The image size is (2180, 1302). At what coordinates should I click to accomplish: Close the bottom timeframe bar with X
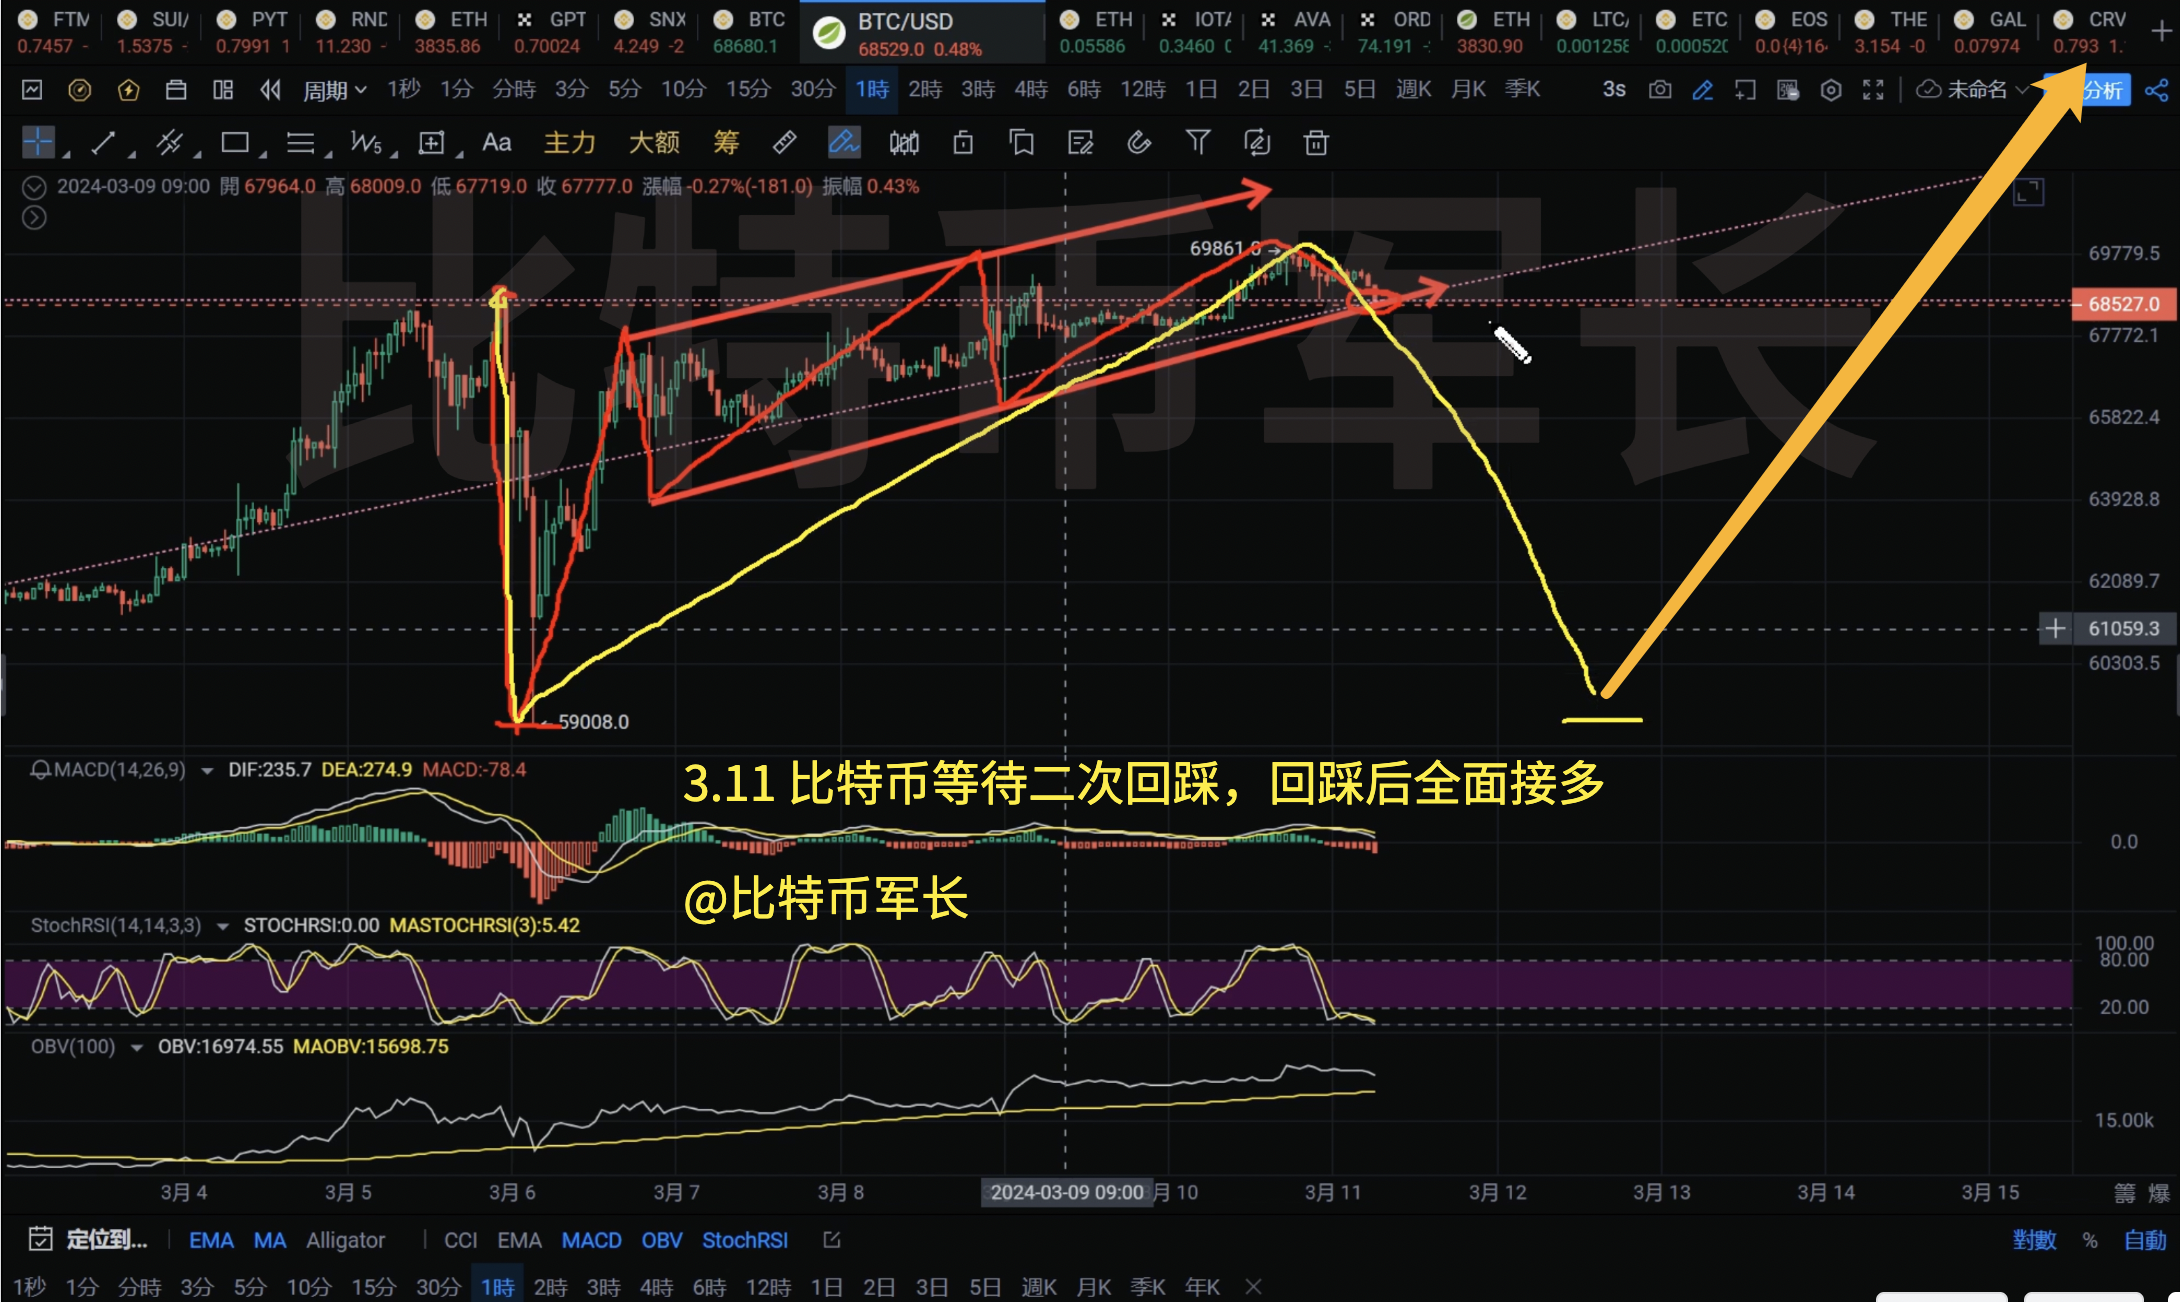click(x=1254, y=1286)
